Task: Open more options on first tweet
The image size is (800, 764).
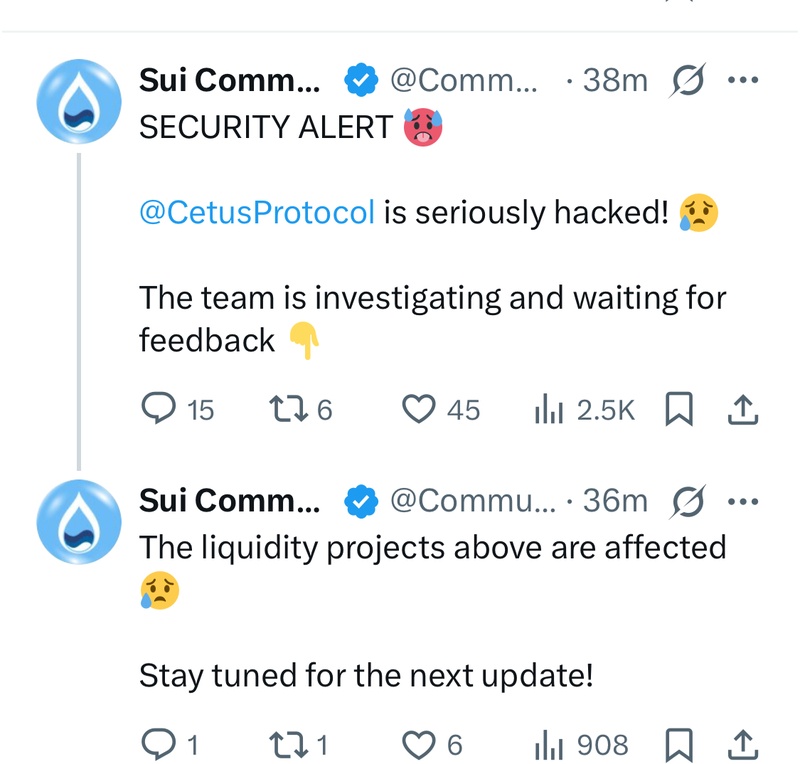Action: 743,80
